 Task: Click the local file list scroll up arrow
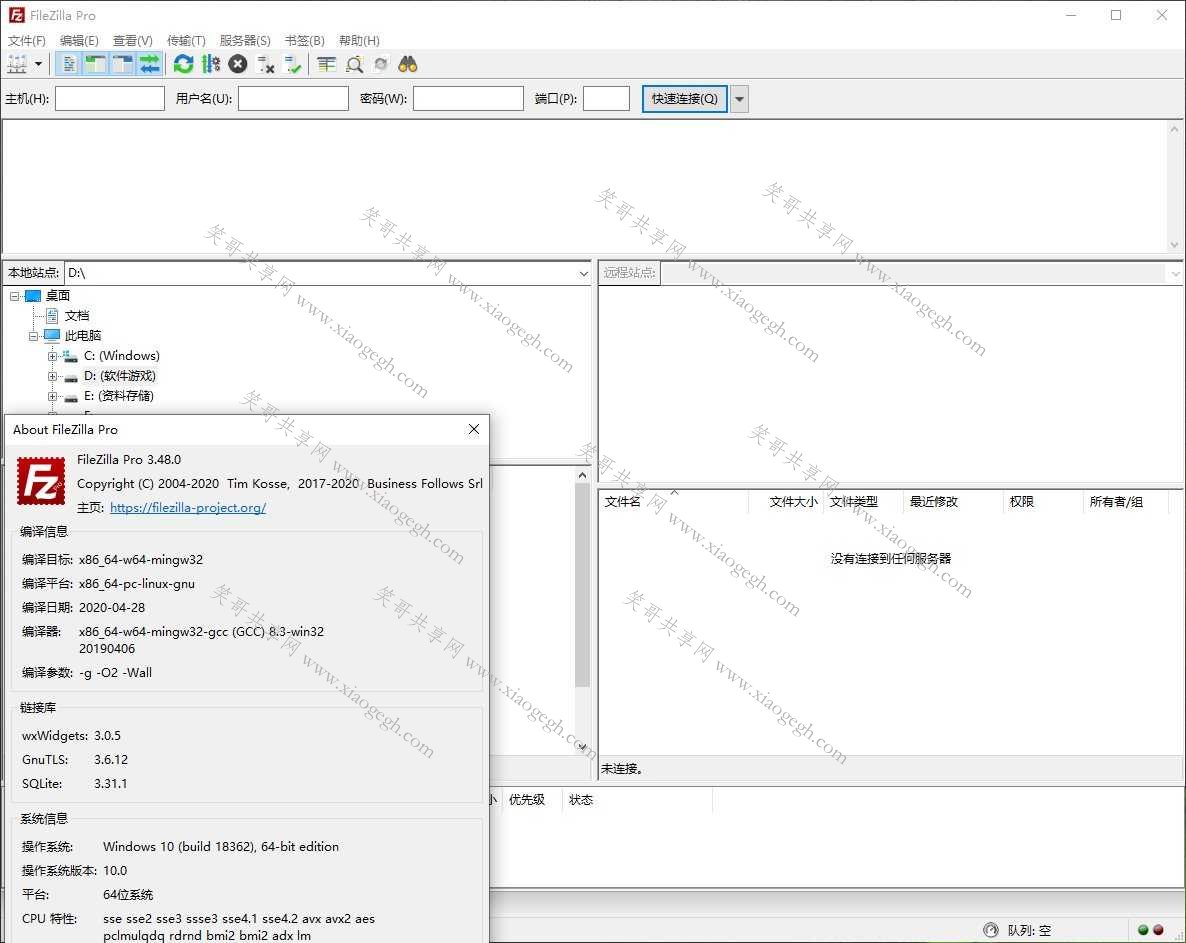click(x=582, y=476)
